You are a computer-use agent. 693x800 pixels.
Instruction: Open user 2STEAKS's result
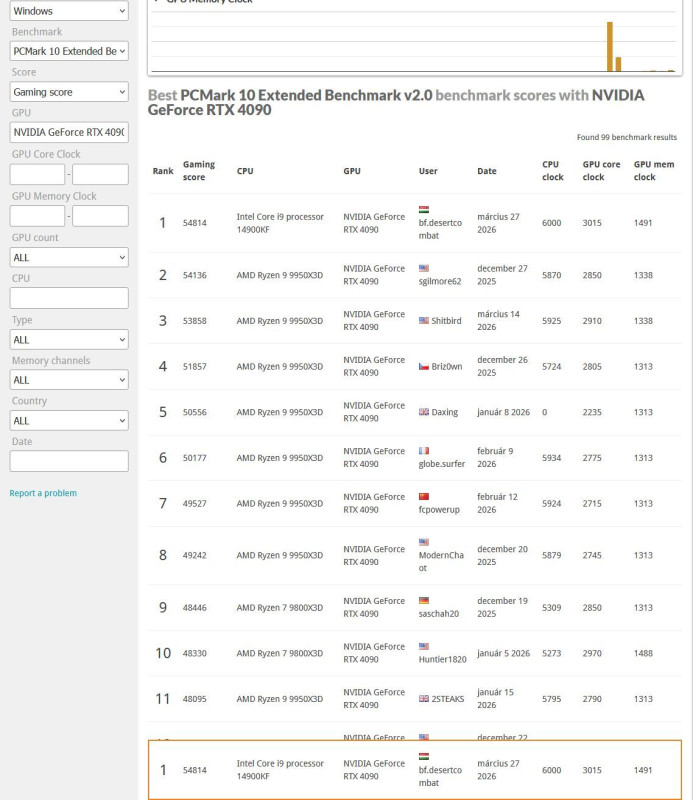pos(448,698)
